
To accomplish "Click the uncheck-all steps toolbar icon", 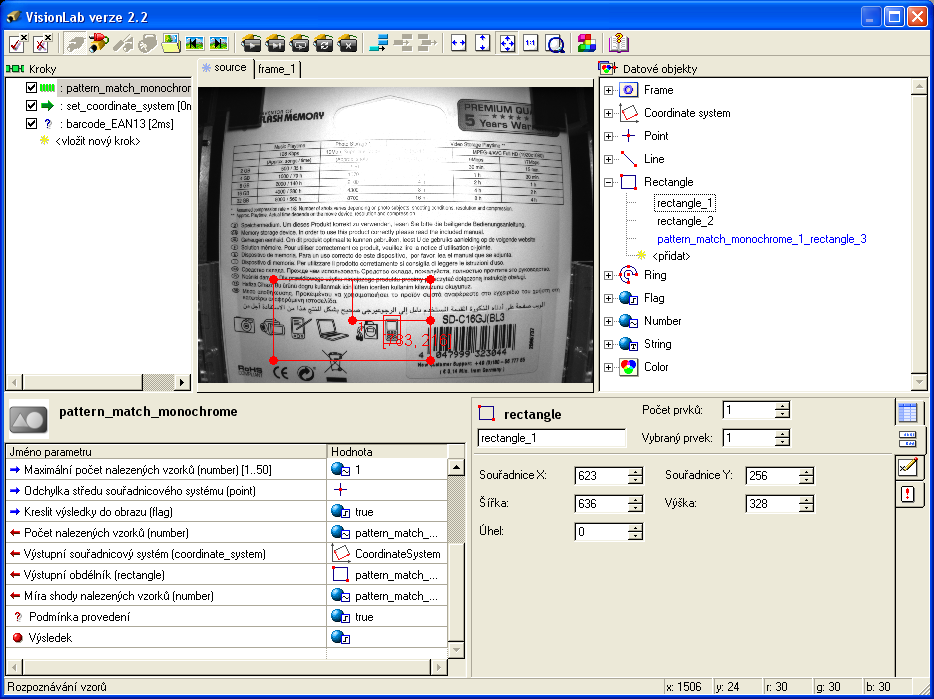I will [x=42, y=44].
